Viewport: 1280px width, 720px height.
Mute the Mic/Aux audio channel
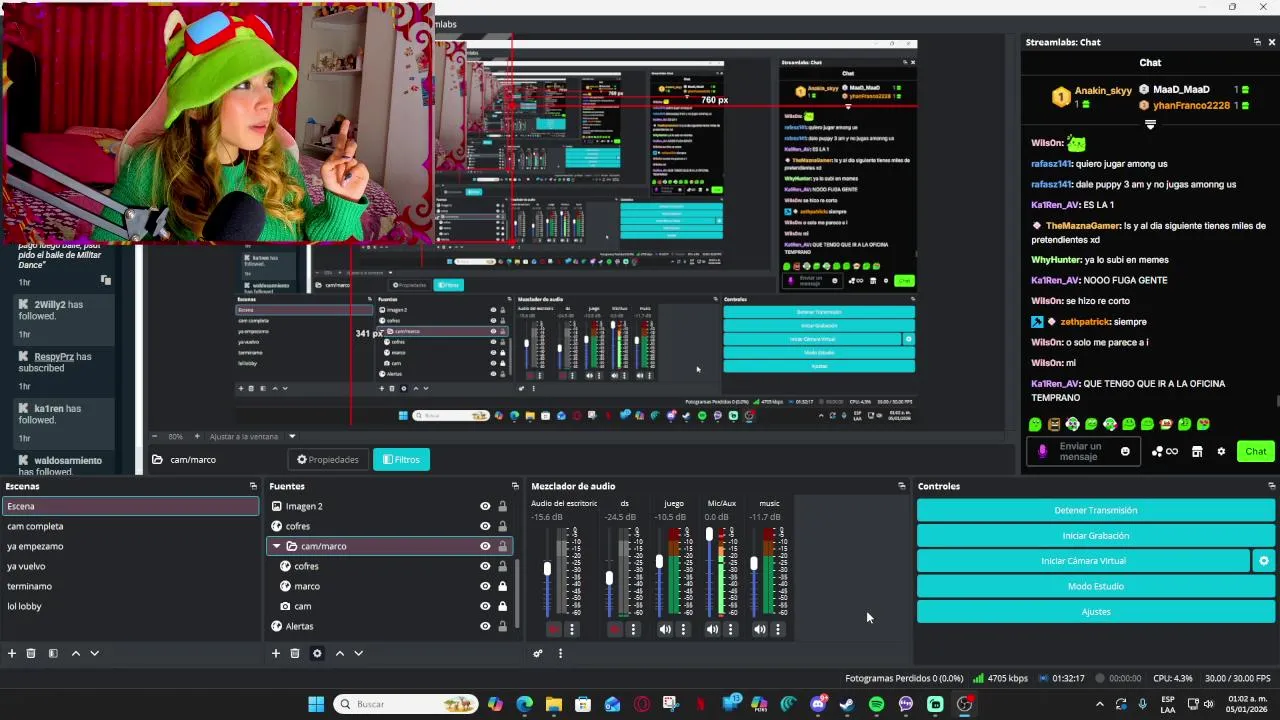pos(712,629)
